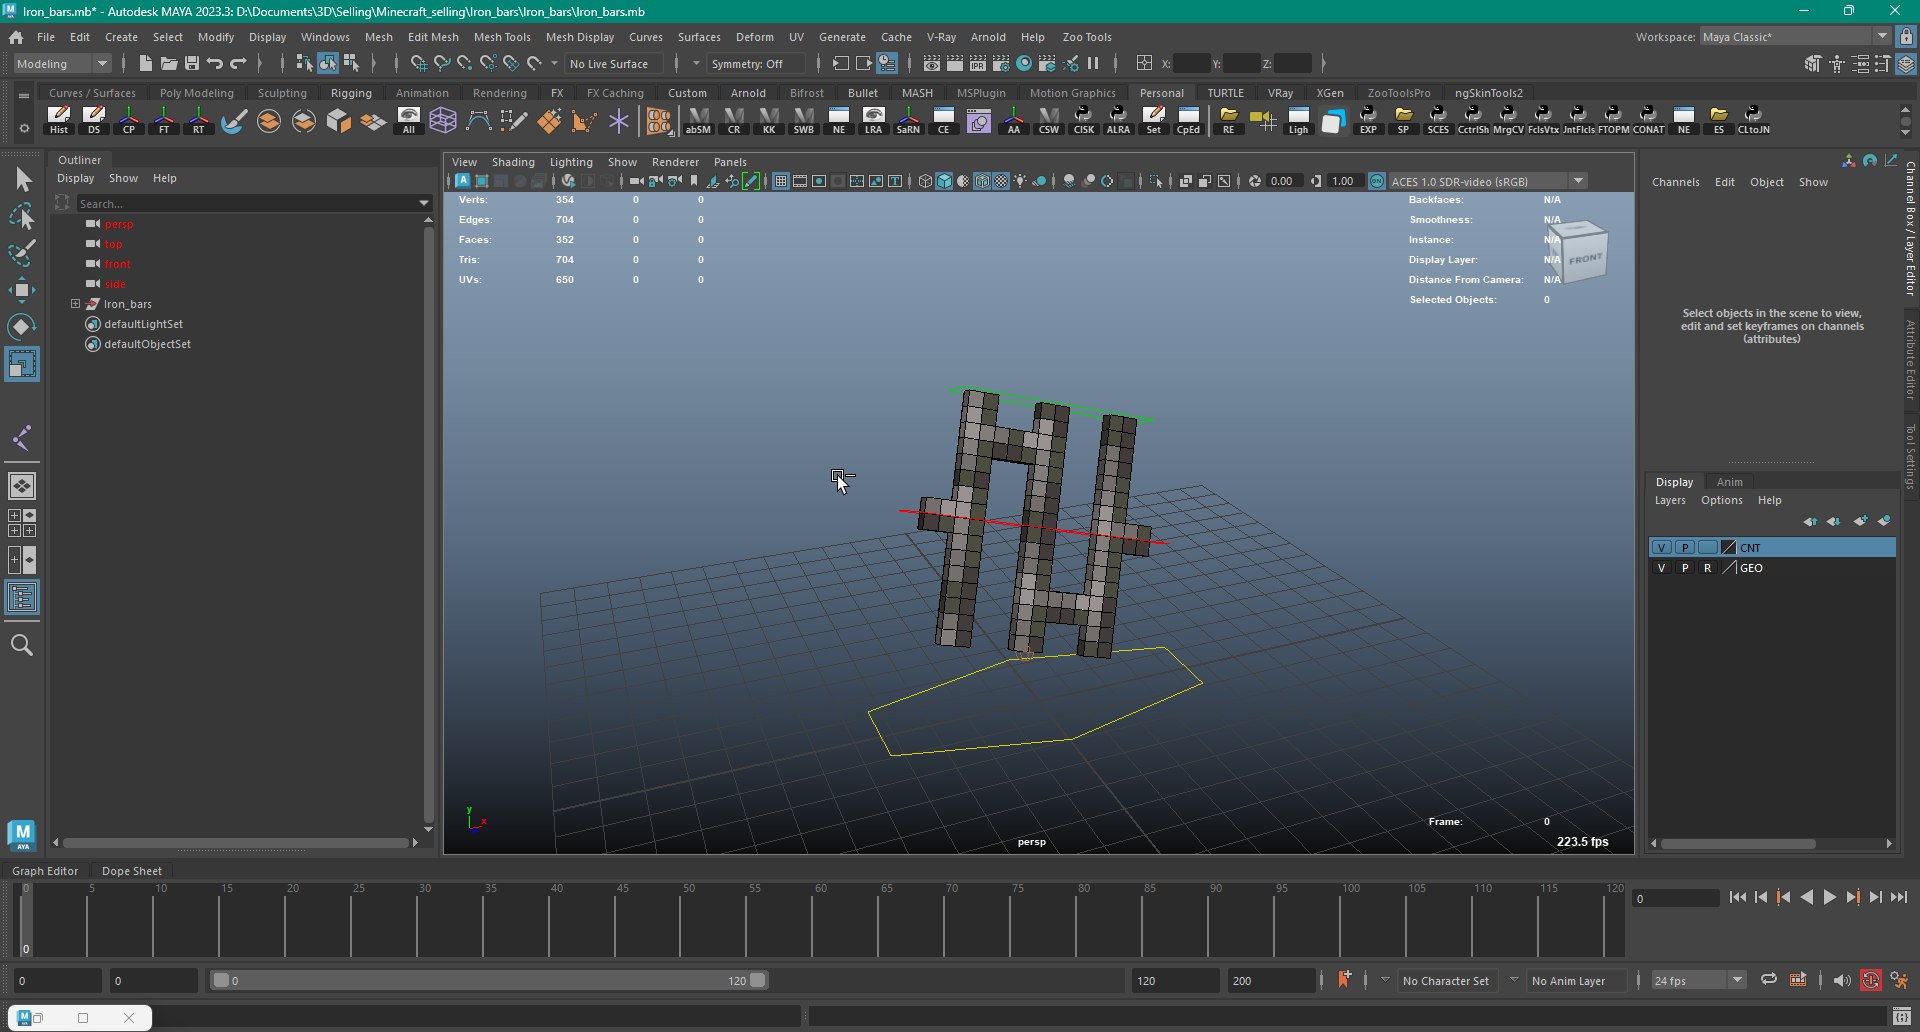Click the LRA shelf button
Screen dimensions: 1920x1032
873,120
